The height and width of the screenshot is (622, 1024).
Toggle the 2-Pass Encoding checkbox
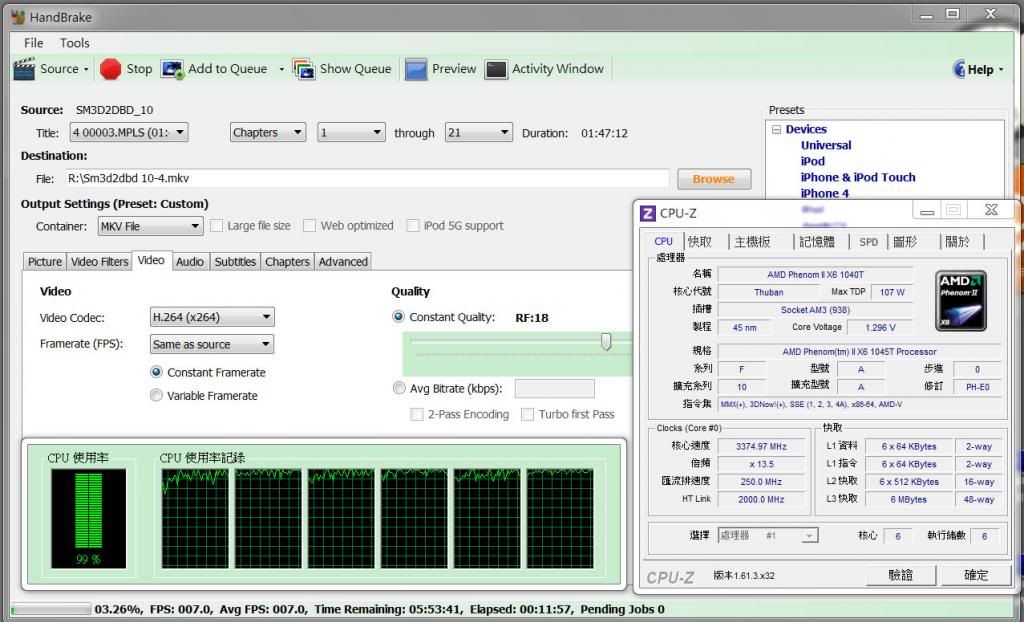(417, 415)
